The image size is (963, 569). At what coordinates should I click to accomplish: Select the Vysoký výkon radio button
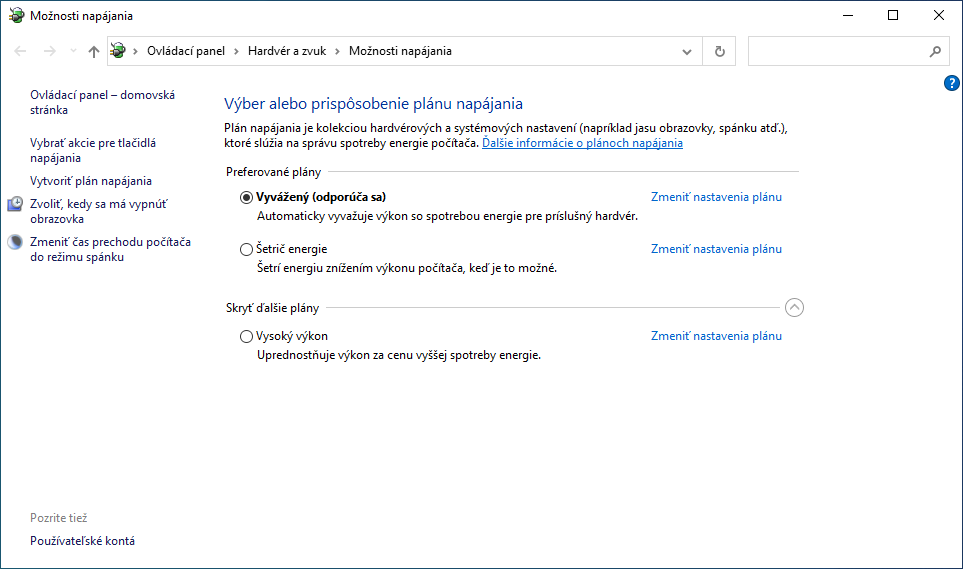(247, 337)
